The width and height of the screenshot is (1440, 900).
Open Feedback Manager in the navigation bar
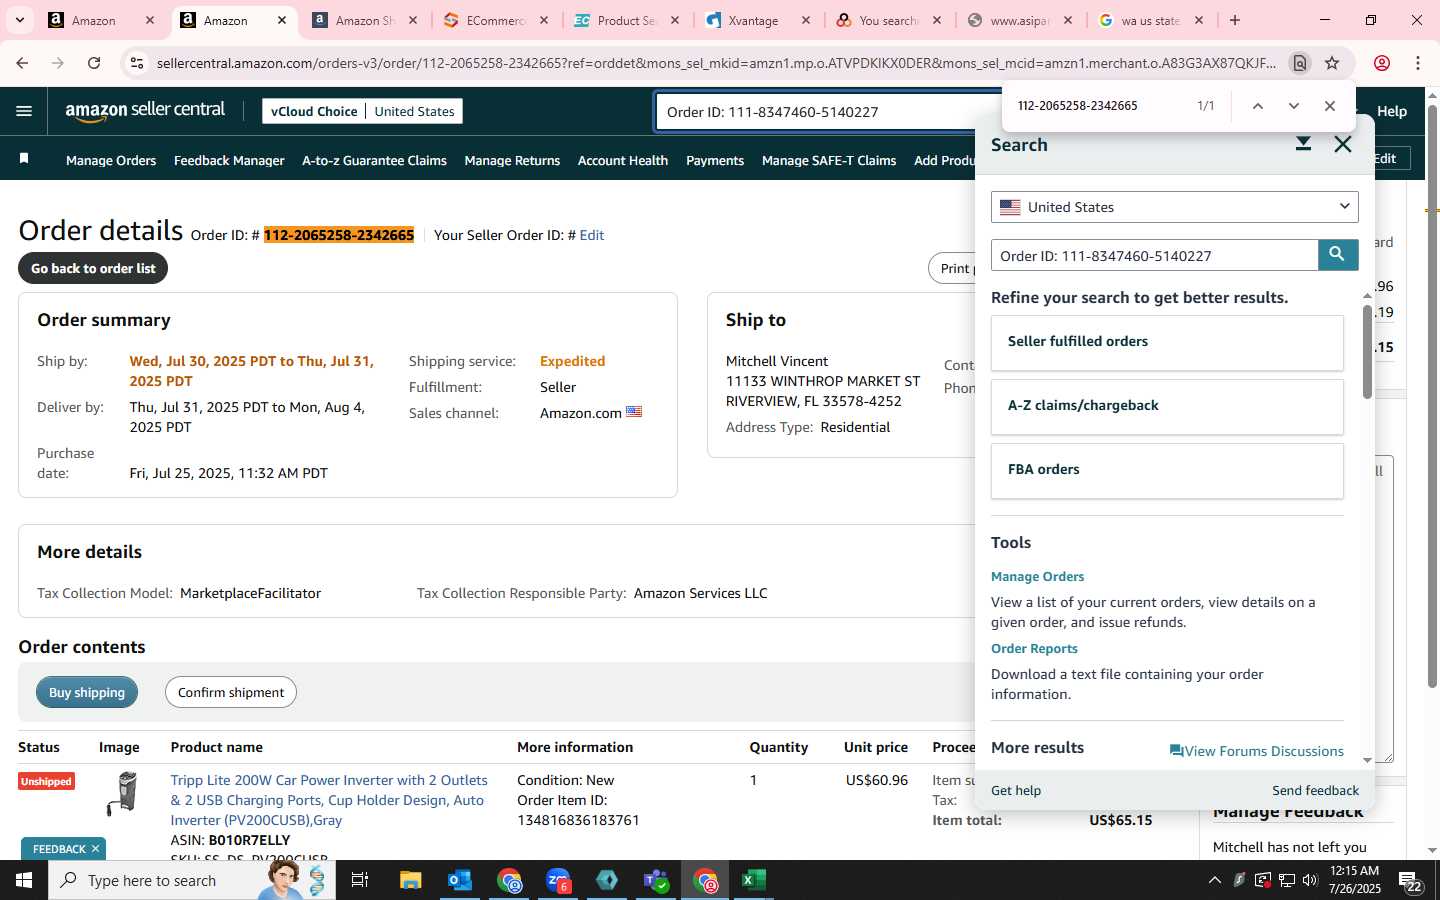(229, 160)
